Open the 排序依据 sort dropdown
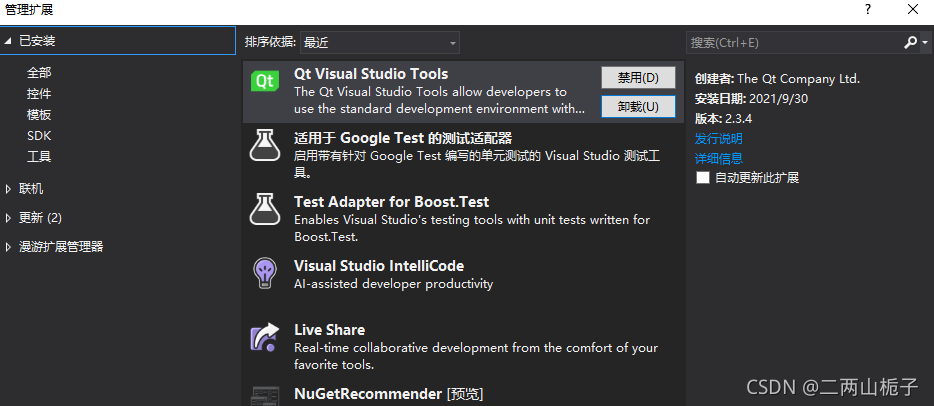This screenshot has height=406, width=934. 380,42
